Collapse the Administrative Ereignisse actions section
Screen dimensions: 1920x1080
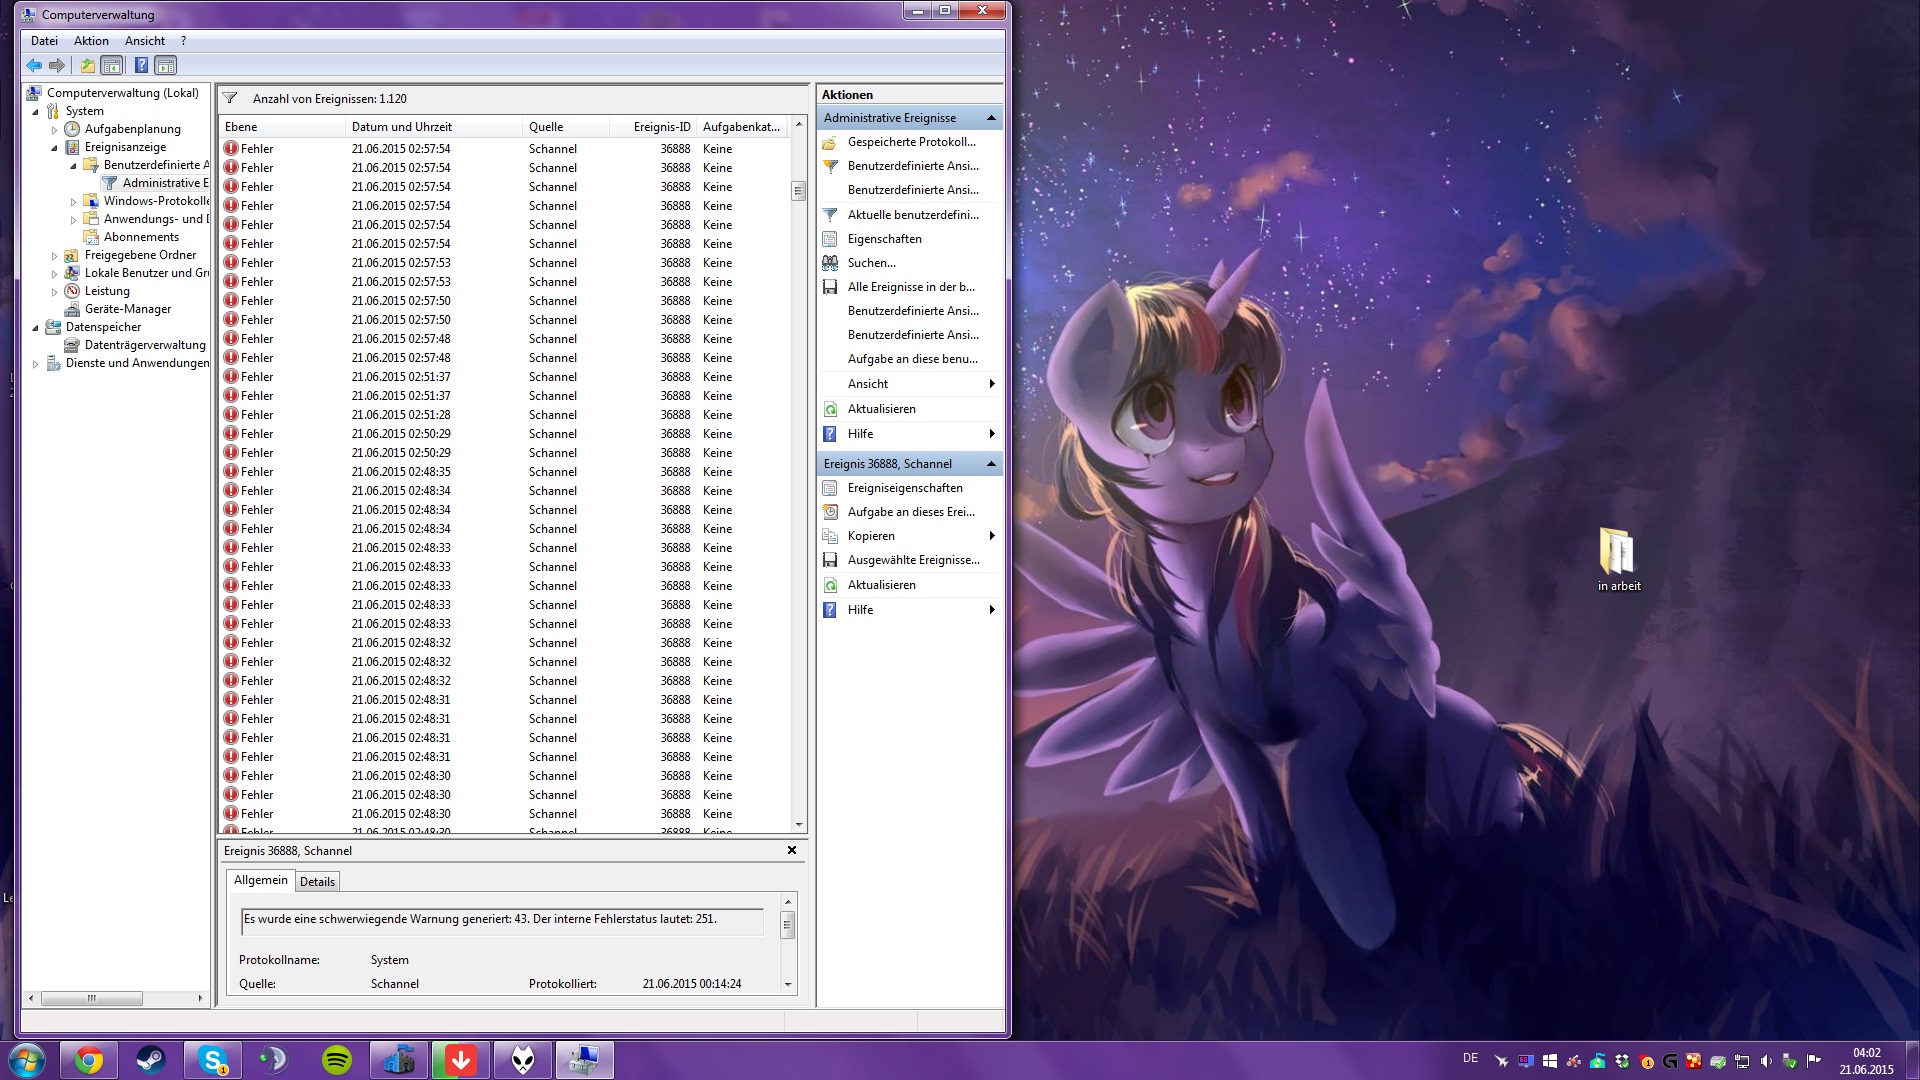991,118
